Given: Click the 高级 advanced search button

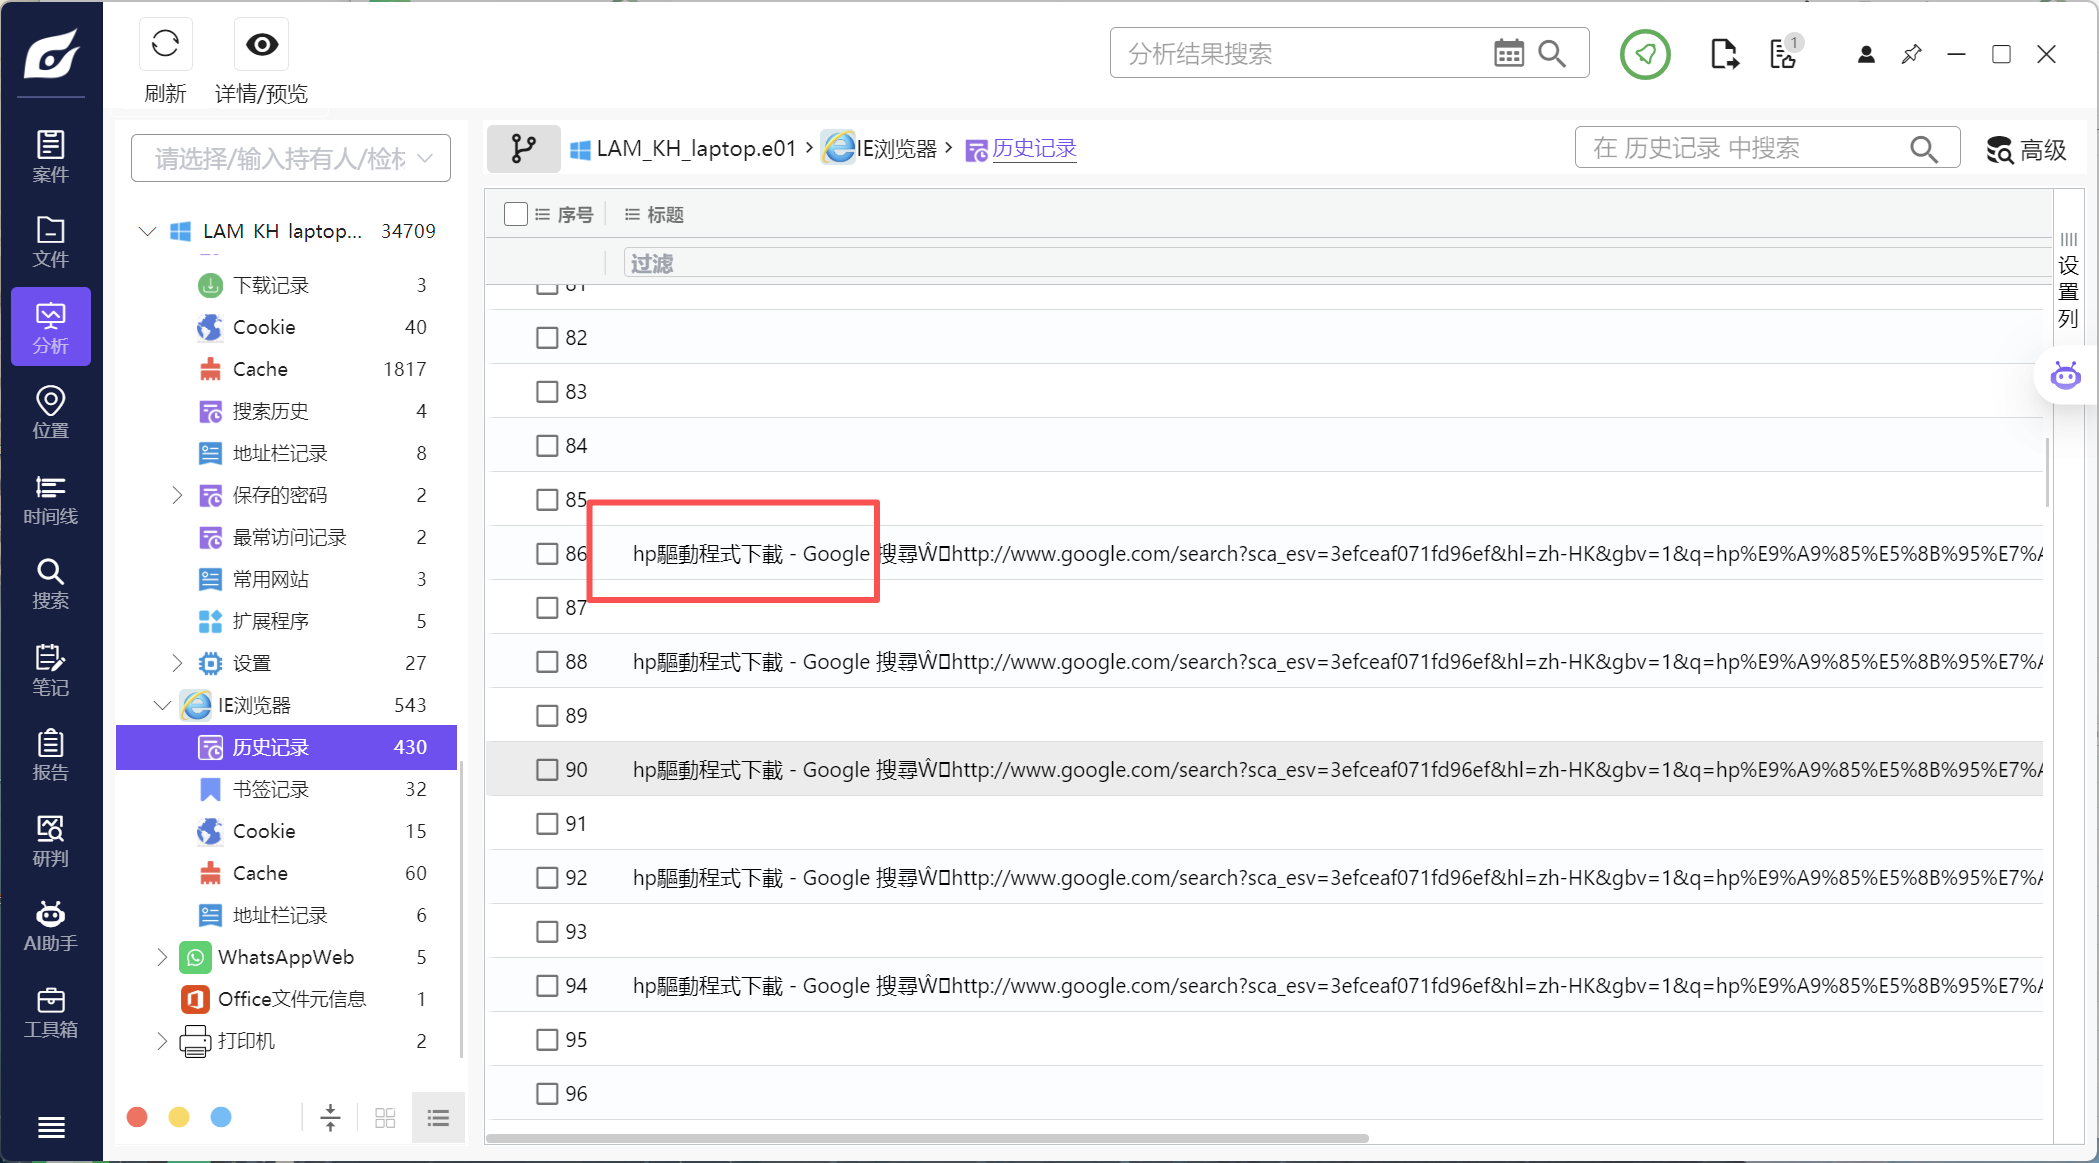Looking at the screenshot, I should click(2027, 150).
